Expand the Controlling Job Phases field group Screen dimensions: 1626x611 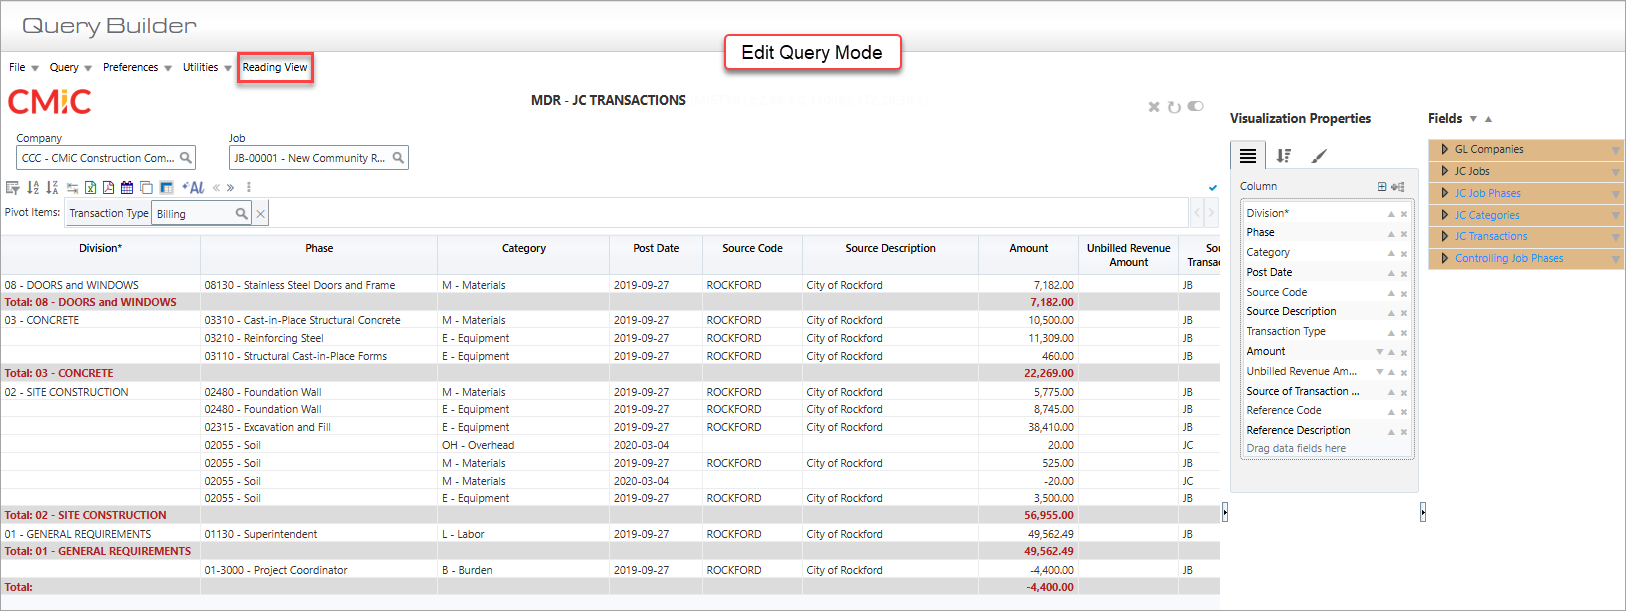pyautogui.click(x=1444, y=258)
